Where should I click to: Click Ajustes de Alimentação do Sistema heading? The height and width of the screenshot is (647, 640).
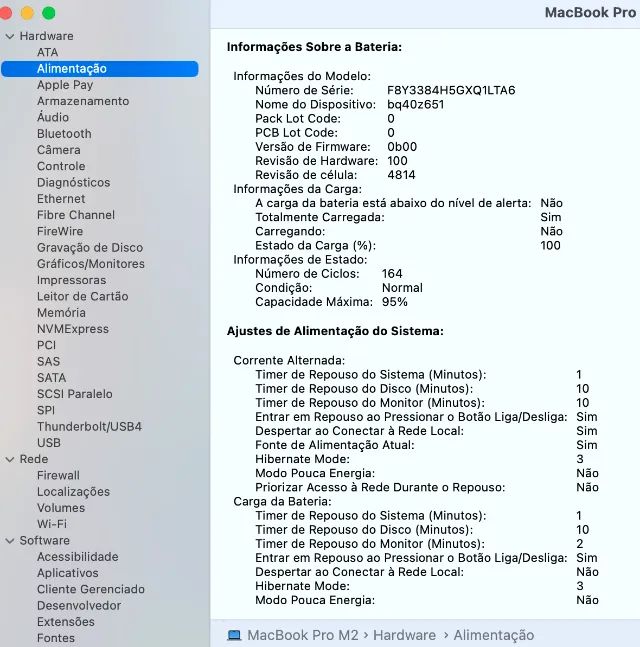pyautogui.click(x=335, y=331)
